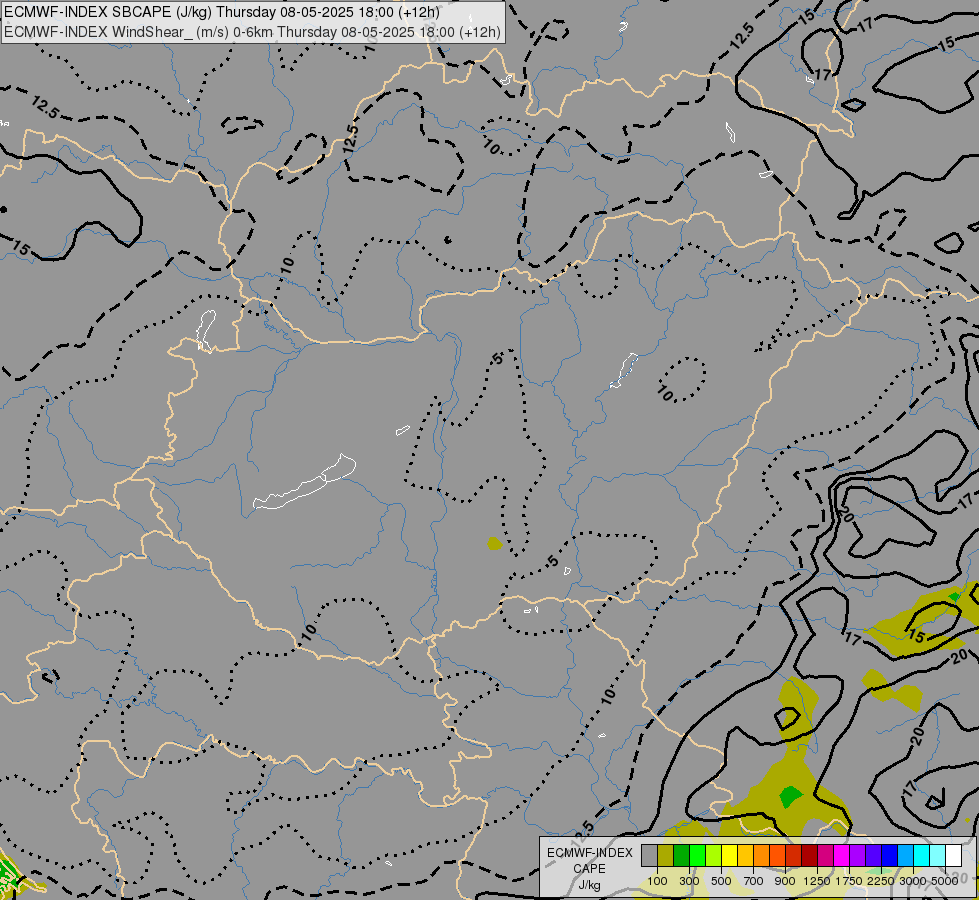Pick the pure blue 2250 legend swatch
Viewport: 979px width, 900px height.
coord(890,855)
